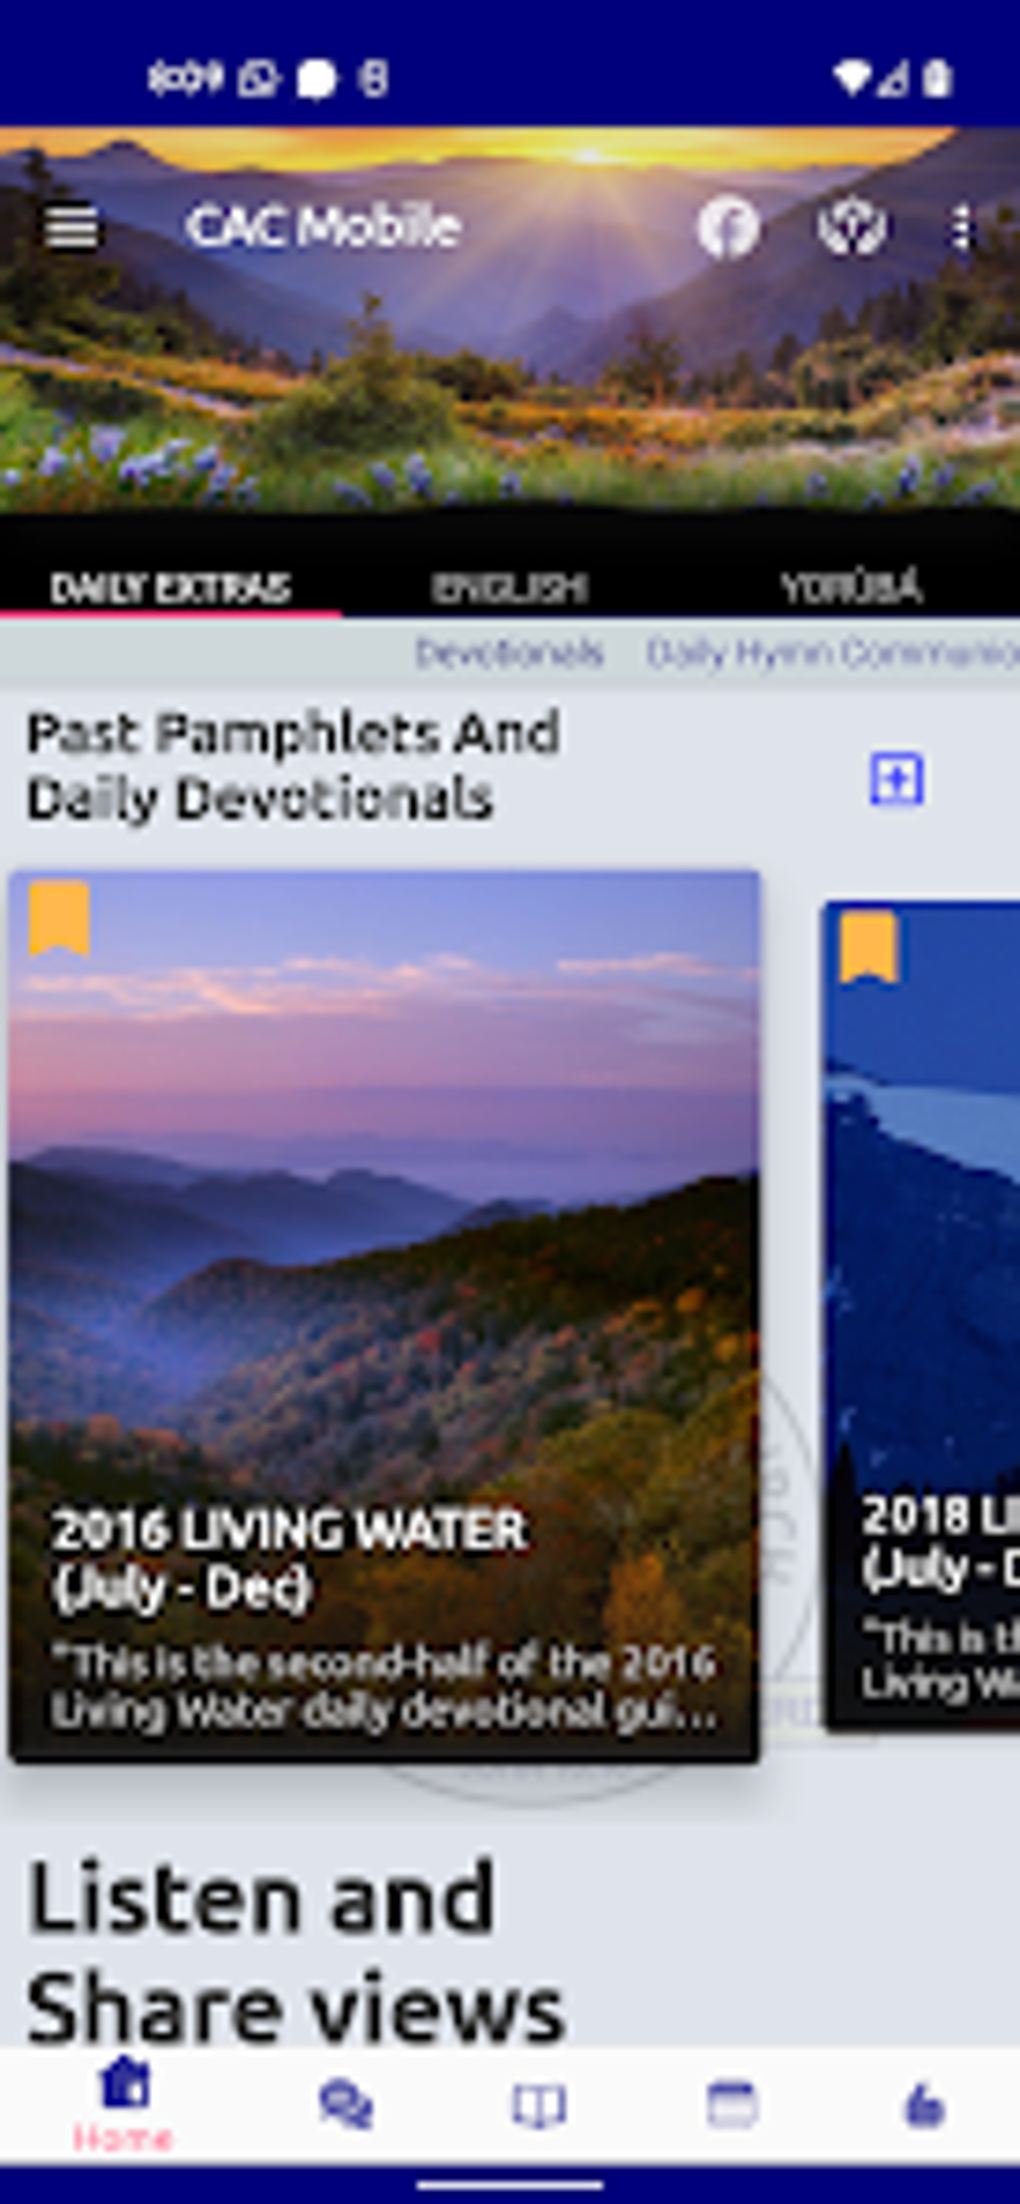
Task: Switch to the ENGLISH tab
Action: [x=510, y=587]
